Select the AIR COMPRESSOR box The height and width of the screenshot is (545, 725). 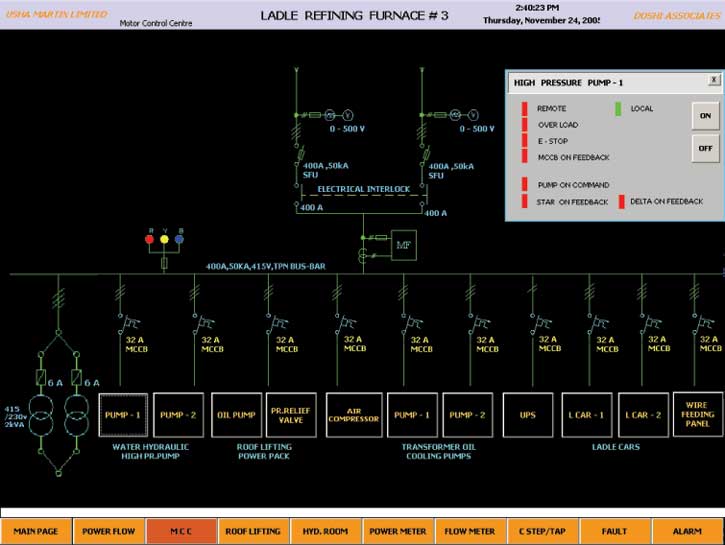(x=354, y=415)
